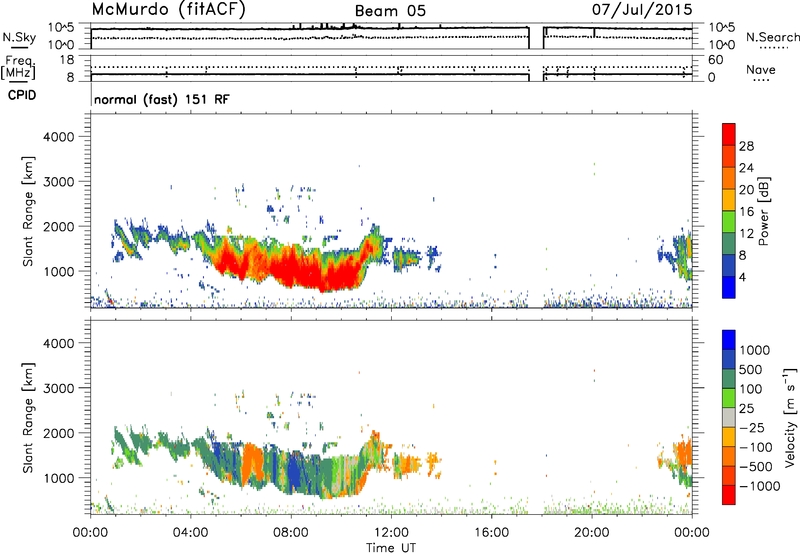This screenshot has height=554, width=800.
Task: Click the light green Power segment between 12 and 16
Action: tap(729, 221)
